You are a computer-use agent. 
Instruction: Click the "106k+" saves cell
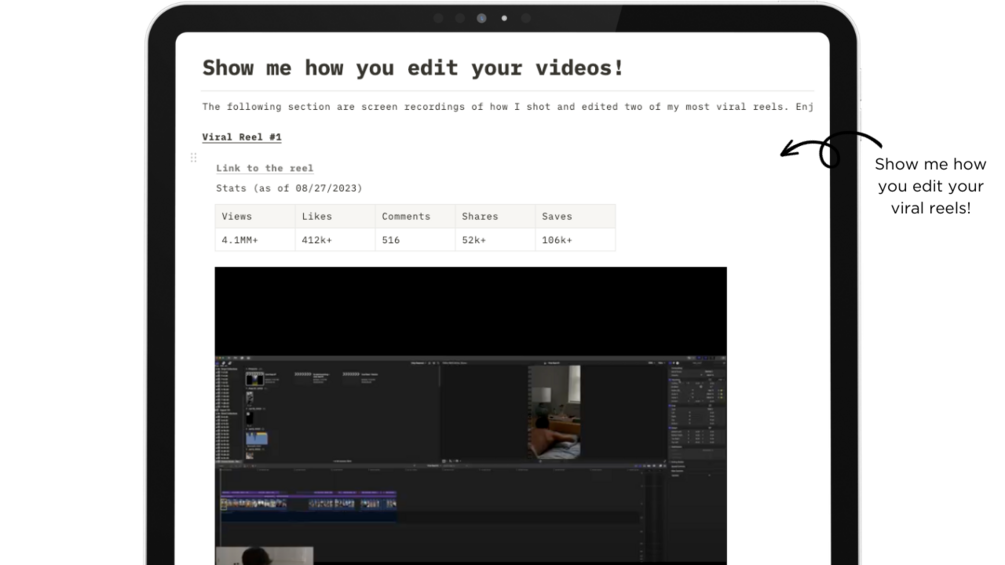click(576, 240)
